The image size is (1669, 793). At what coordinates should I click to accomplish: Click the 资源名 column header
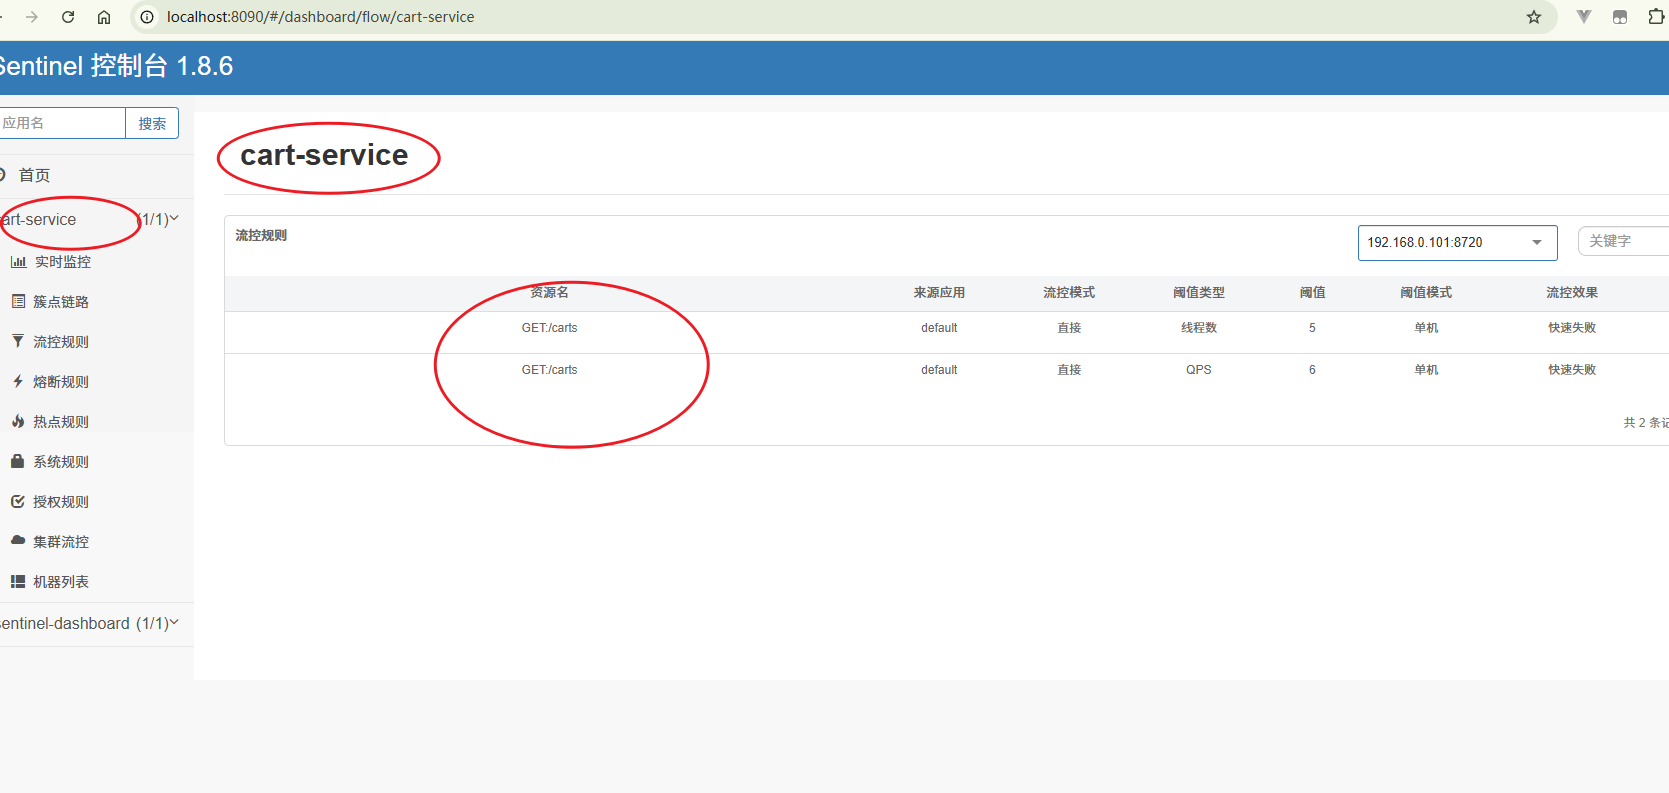(x=549, y=292)
